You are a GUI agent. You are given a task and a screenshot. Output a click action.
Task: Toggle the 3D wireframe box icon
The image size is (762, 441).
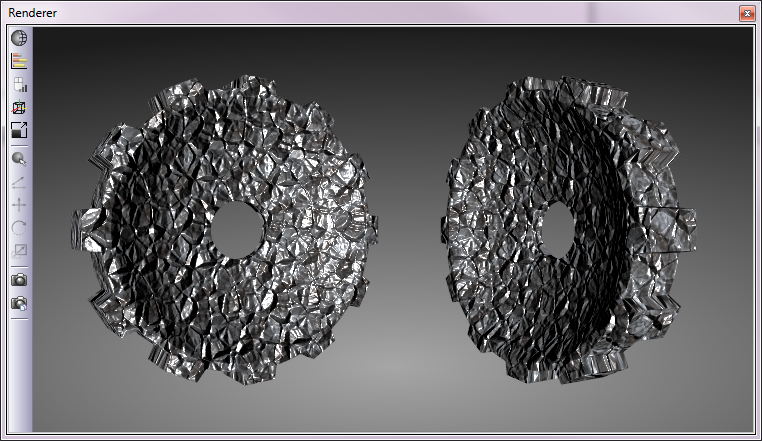click(x=19, y=108)
